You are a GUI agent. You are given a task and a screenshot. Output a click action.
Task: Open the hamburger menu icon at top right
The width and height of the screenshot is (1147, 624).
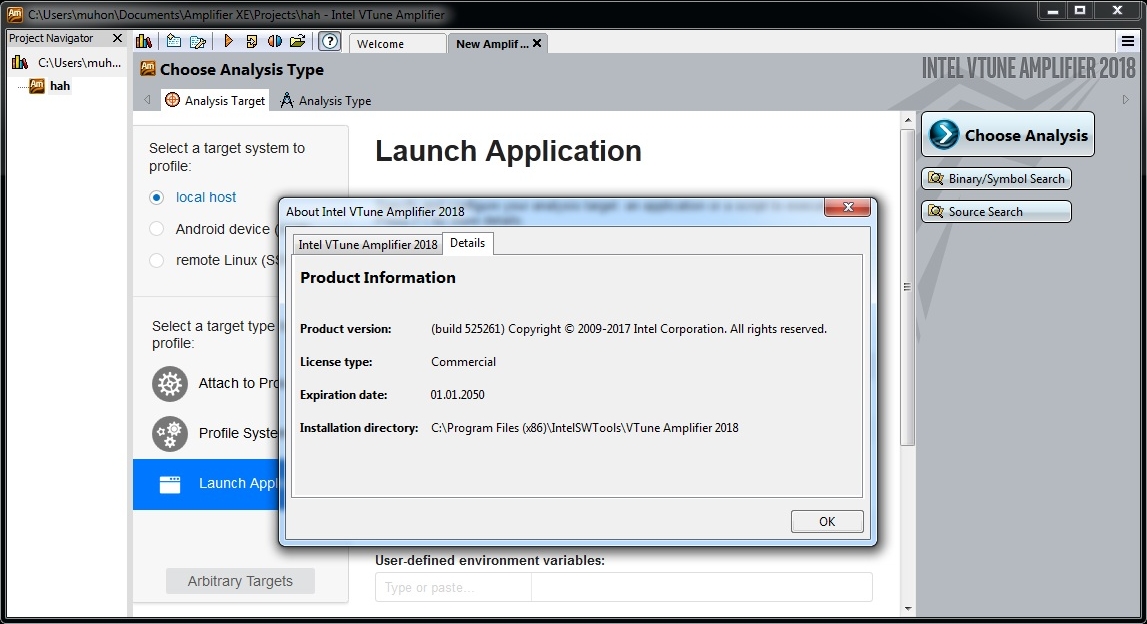1127,41
